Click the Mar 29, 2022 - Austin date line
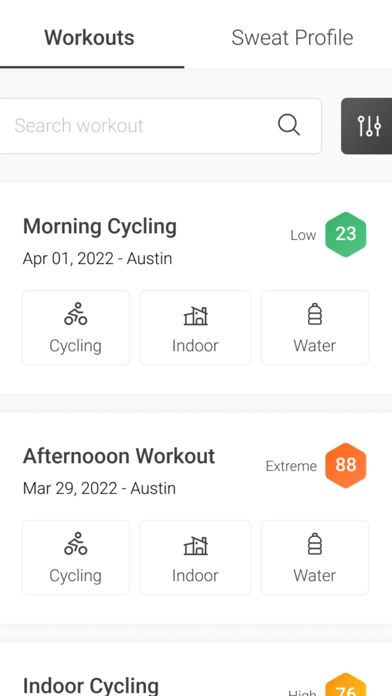The image size is (392, 696). point(99,488)
